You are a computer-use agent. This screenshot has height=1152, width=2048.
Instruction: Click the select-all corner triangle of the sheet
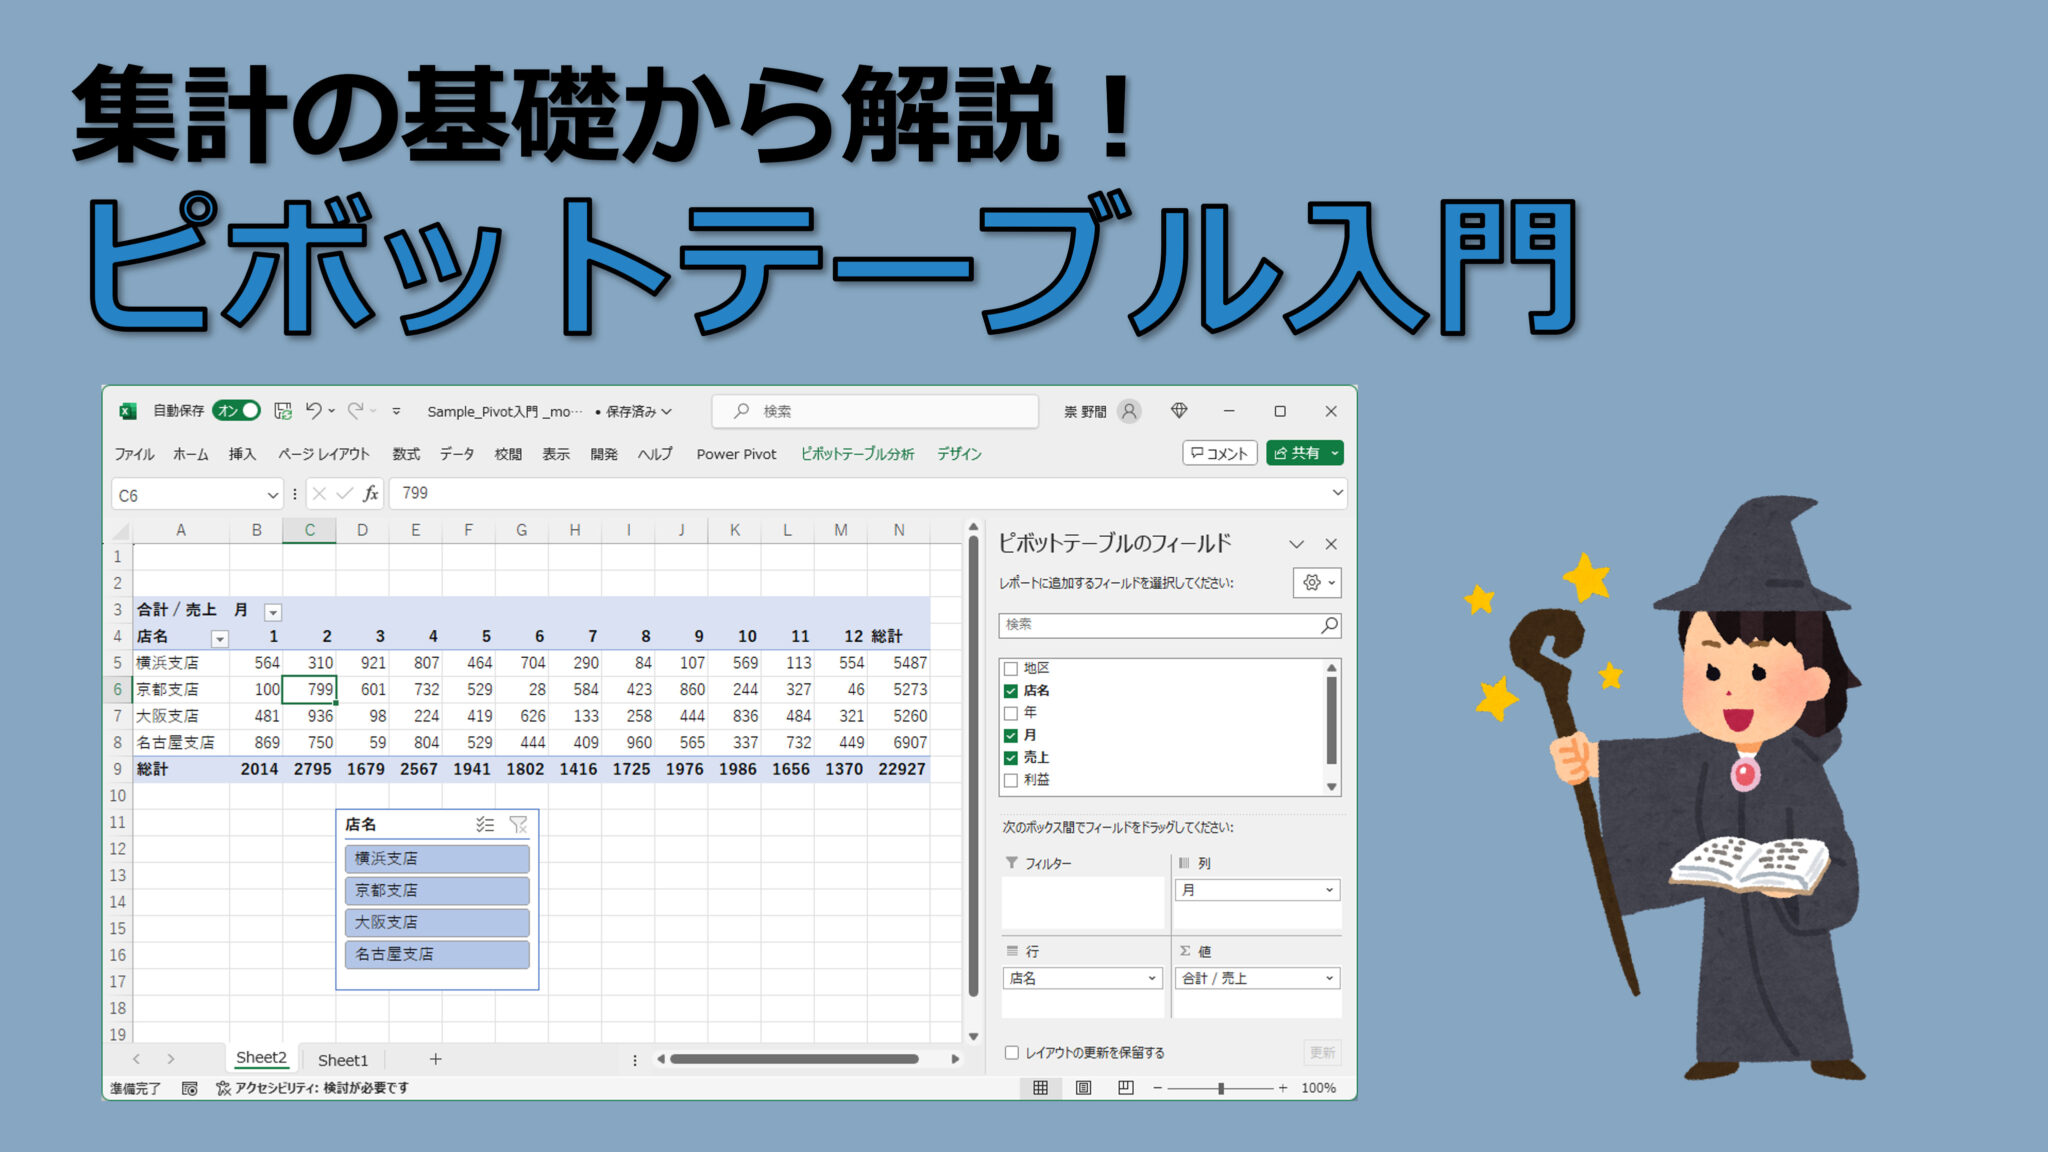tap(121, 530)
